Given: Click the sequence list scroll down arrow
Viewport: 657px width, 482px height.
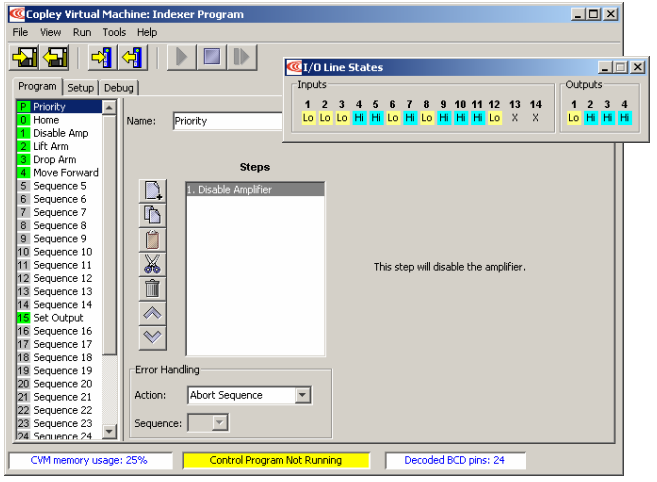Looking at the screenshot, I should 109,431.
